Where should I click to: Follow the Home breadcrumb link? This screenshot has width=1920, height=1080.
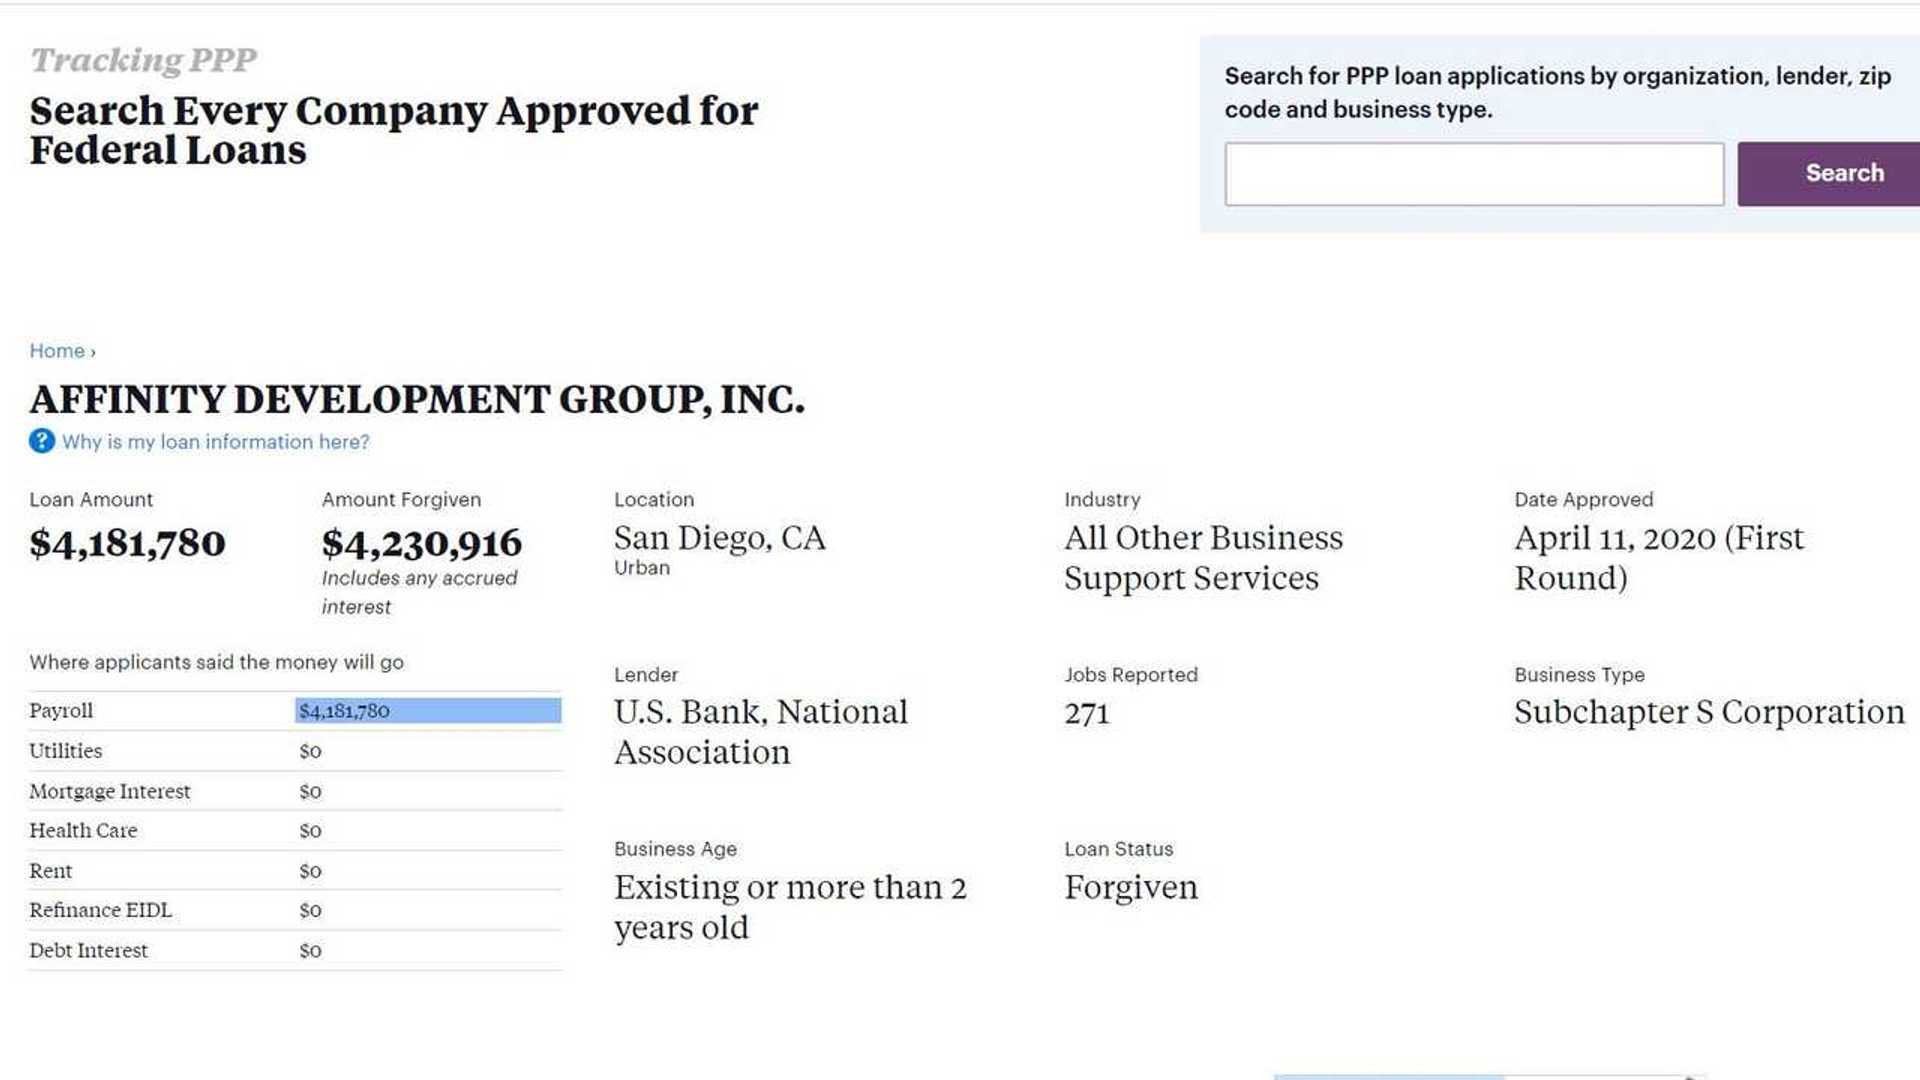tap(58, 350)
